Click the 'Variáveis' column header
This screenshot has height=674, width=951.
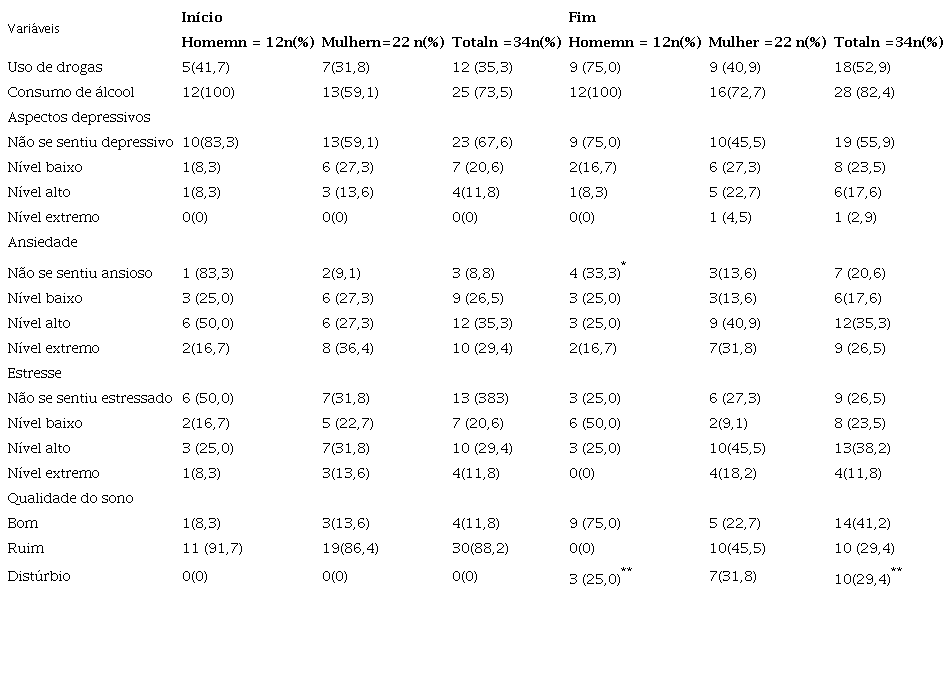click(33, 29)
